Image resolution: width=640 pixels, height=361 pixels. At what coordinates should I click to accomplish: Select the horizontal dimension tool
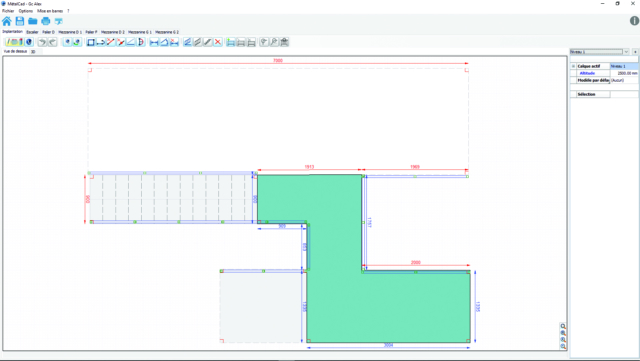[154, 42]
